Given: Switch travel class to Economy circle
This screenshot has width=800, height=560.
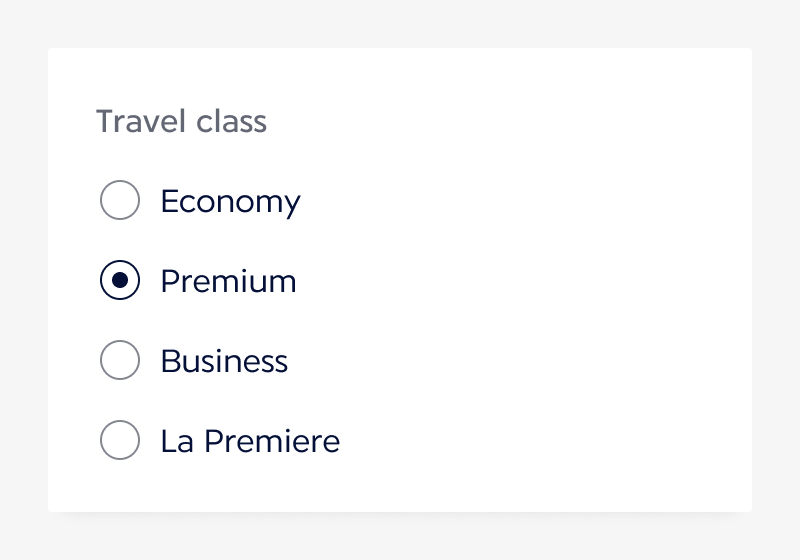Looking at the screenshot, I should [120, 201].
